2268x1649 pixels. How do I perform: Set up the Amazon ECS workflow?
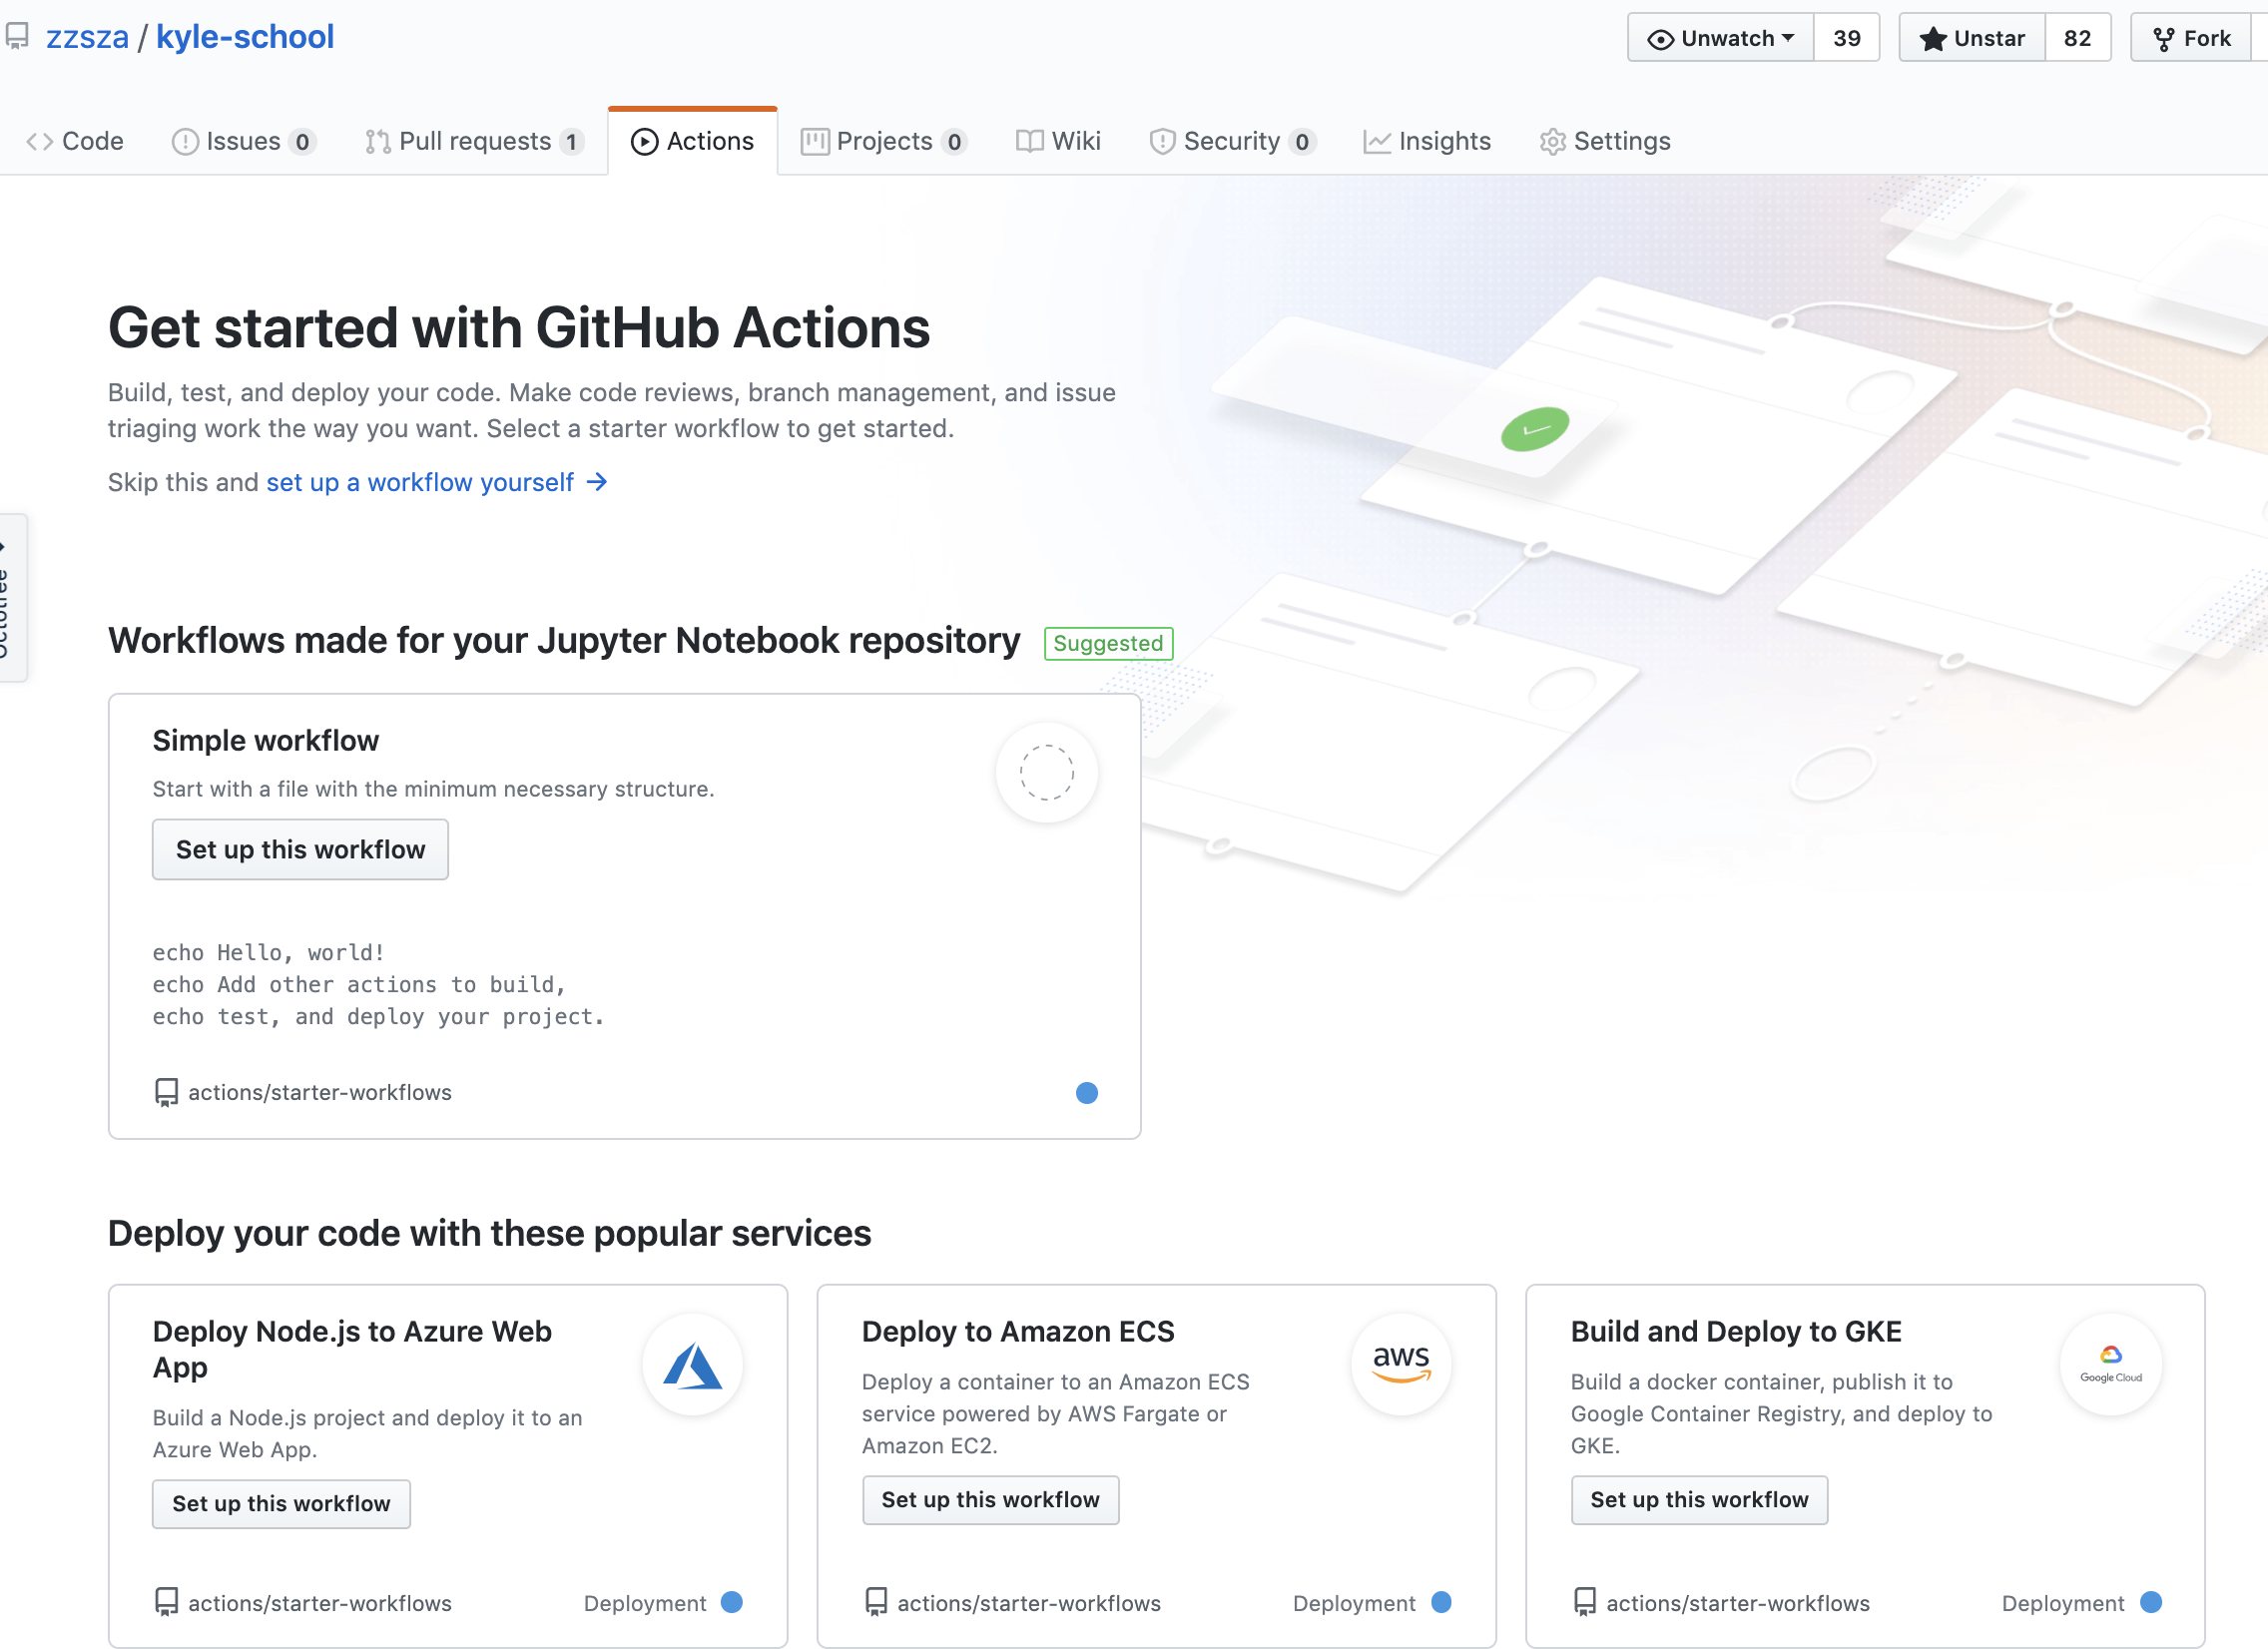click(990, 1499)
